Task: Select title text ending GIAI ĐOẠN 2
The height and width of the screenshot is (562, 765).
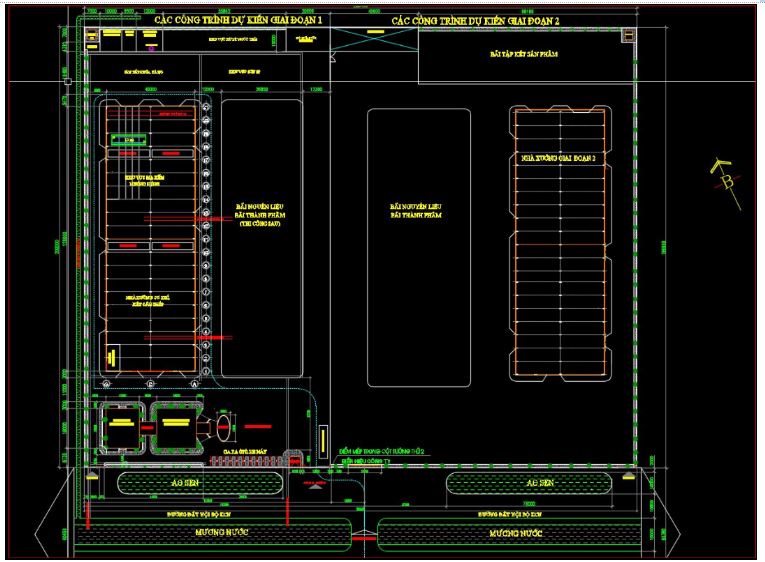Action: (475, 20)
